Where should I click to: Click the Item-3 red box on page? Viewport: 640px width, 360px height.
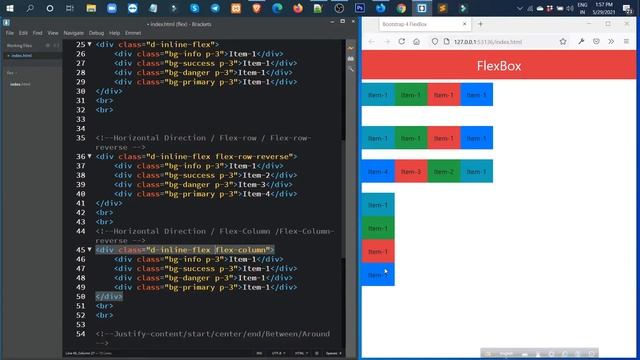coord(411,171)
